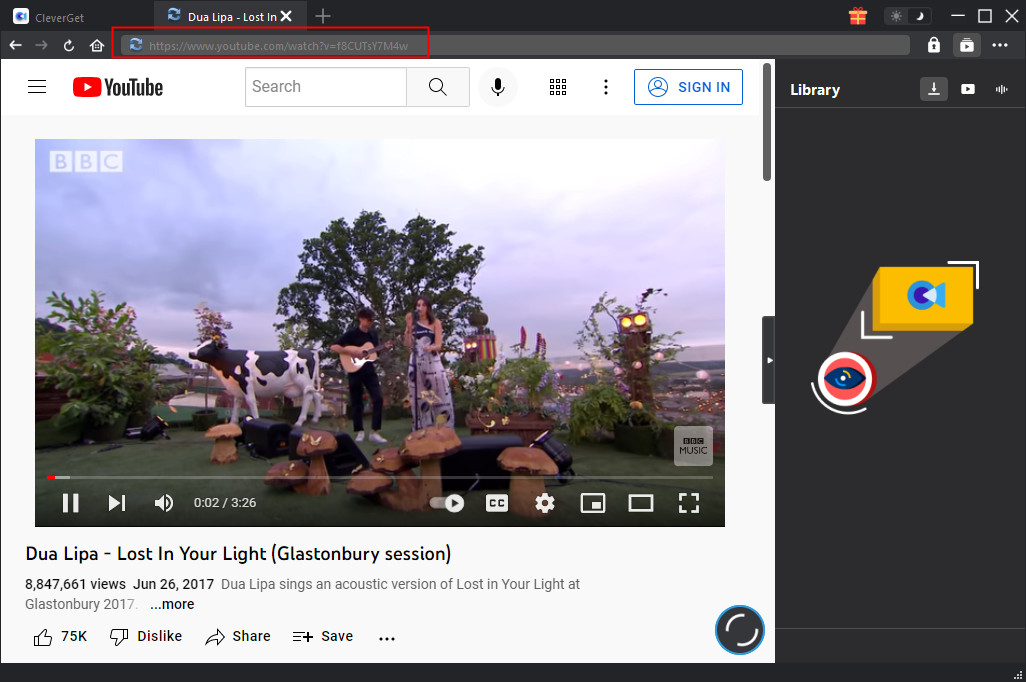Click Share under the video
Image resolution: width=1026 pixels, height=682 pixels.
(238, 636)
